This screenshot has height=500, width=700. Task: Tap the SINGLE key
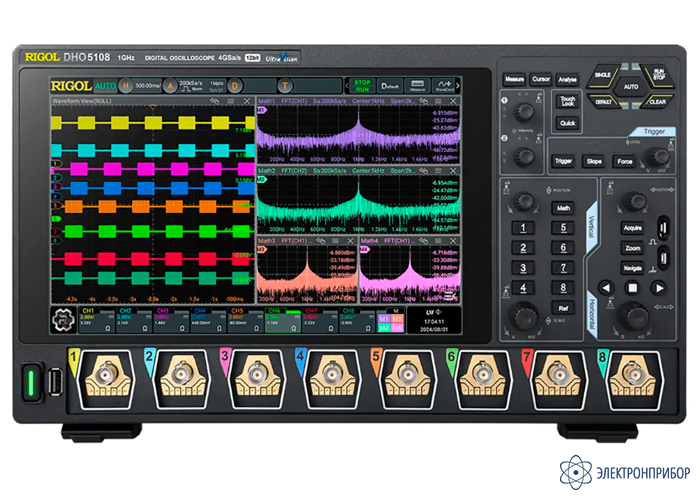[603, 75]
